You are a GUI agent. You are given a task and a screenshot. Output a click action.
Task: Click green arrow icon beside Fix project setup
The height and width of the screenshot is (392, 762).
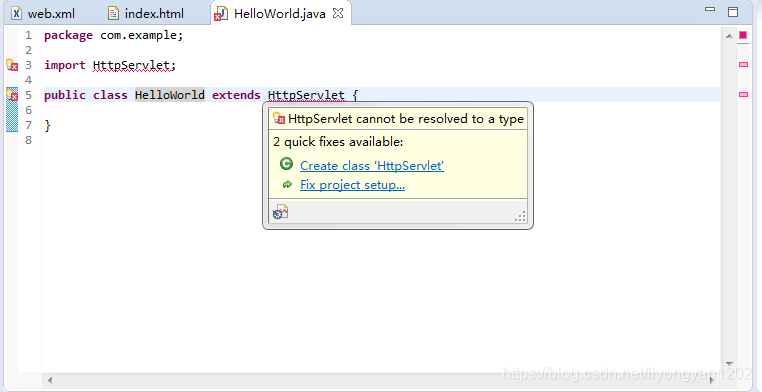click(x=287, y=185)
